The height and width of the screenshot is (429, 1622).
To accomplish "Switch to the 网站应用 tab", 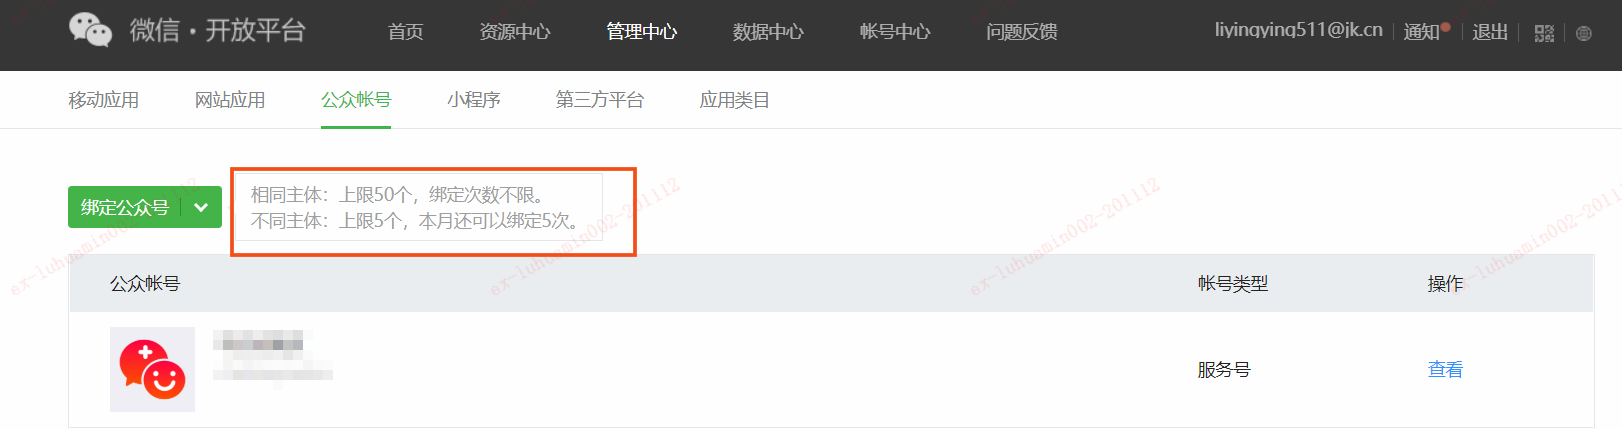I will tap(230, 100).
